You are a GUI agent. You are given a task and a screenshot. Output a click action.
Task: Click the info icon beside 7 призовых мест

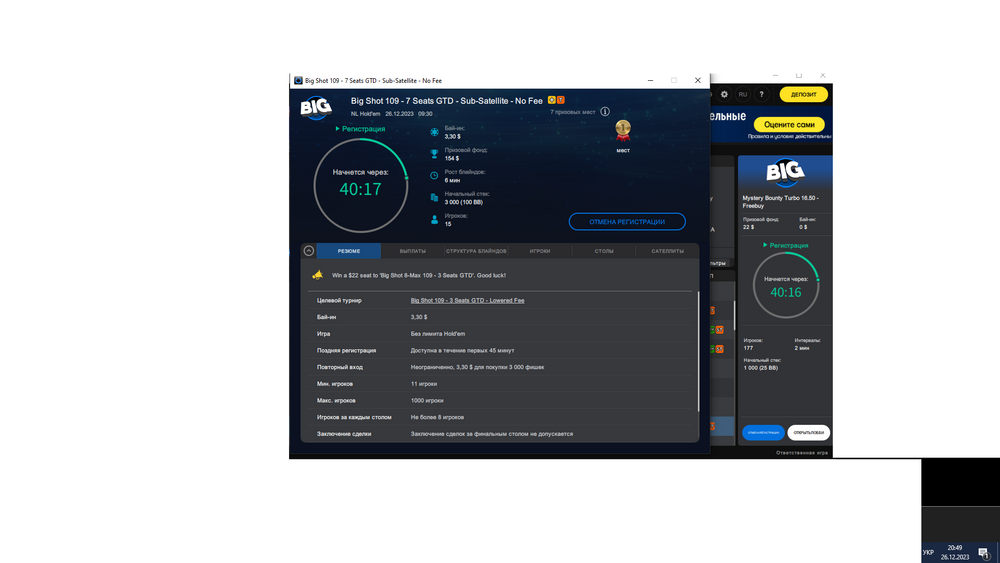(605, 112)
